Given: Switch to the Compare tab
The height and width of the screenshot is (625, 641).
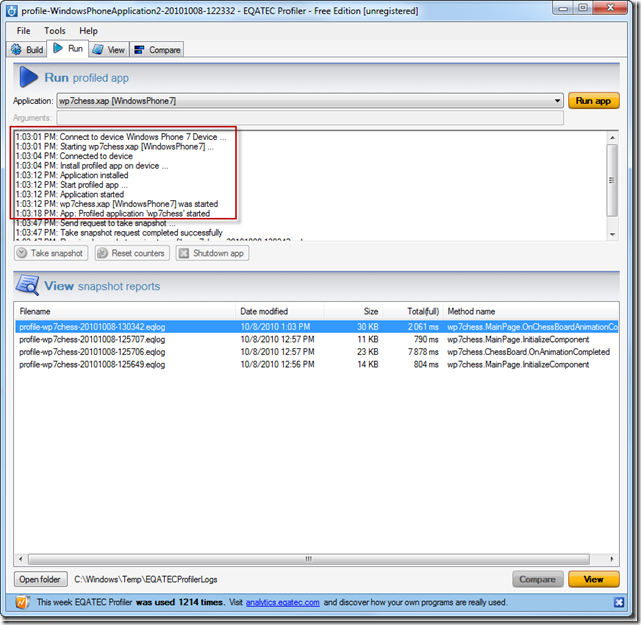Looking at the screenshot, I should 157,49.
